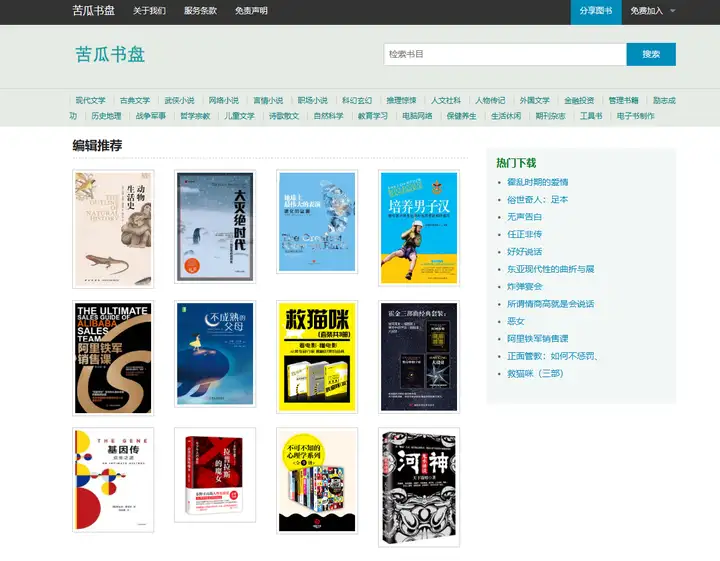Open the 无声告白 link

[524, 217]
